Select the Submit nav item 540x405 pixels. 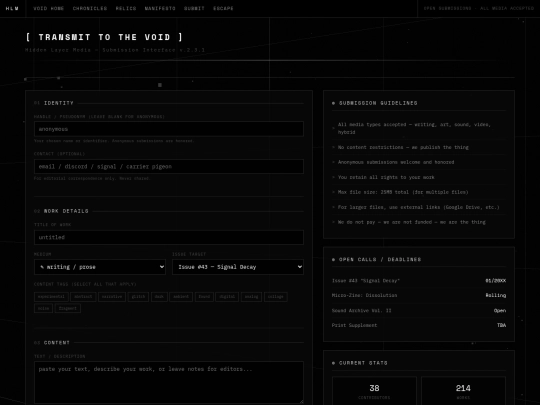click(194, 8)
